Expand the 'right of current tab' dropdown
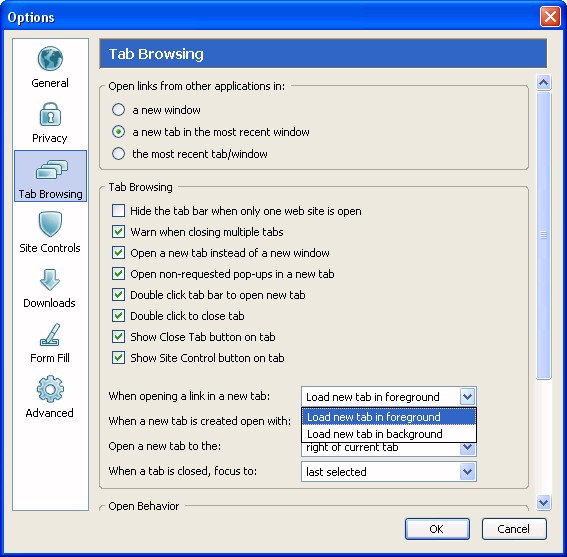567x557 pixels. click(x=467, y=448)
